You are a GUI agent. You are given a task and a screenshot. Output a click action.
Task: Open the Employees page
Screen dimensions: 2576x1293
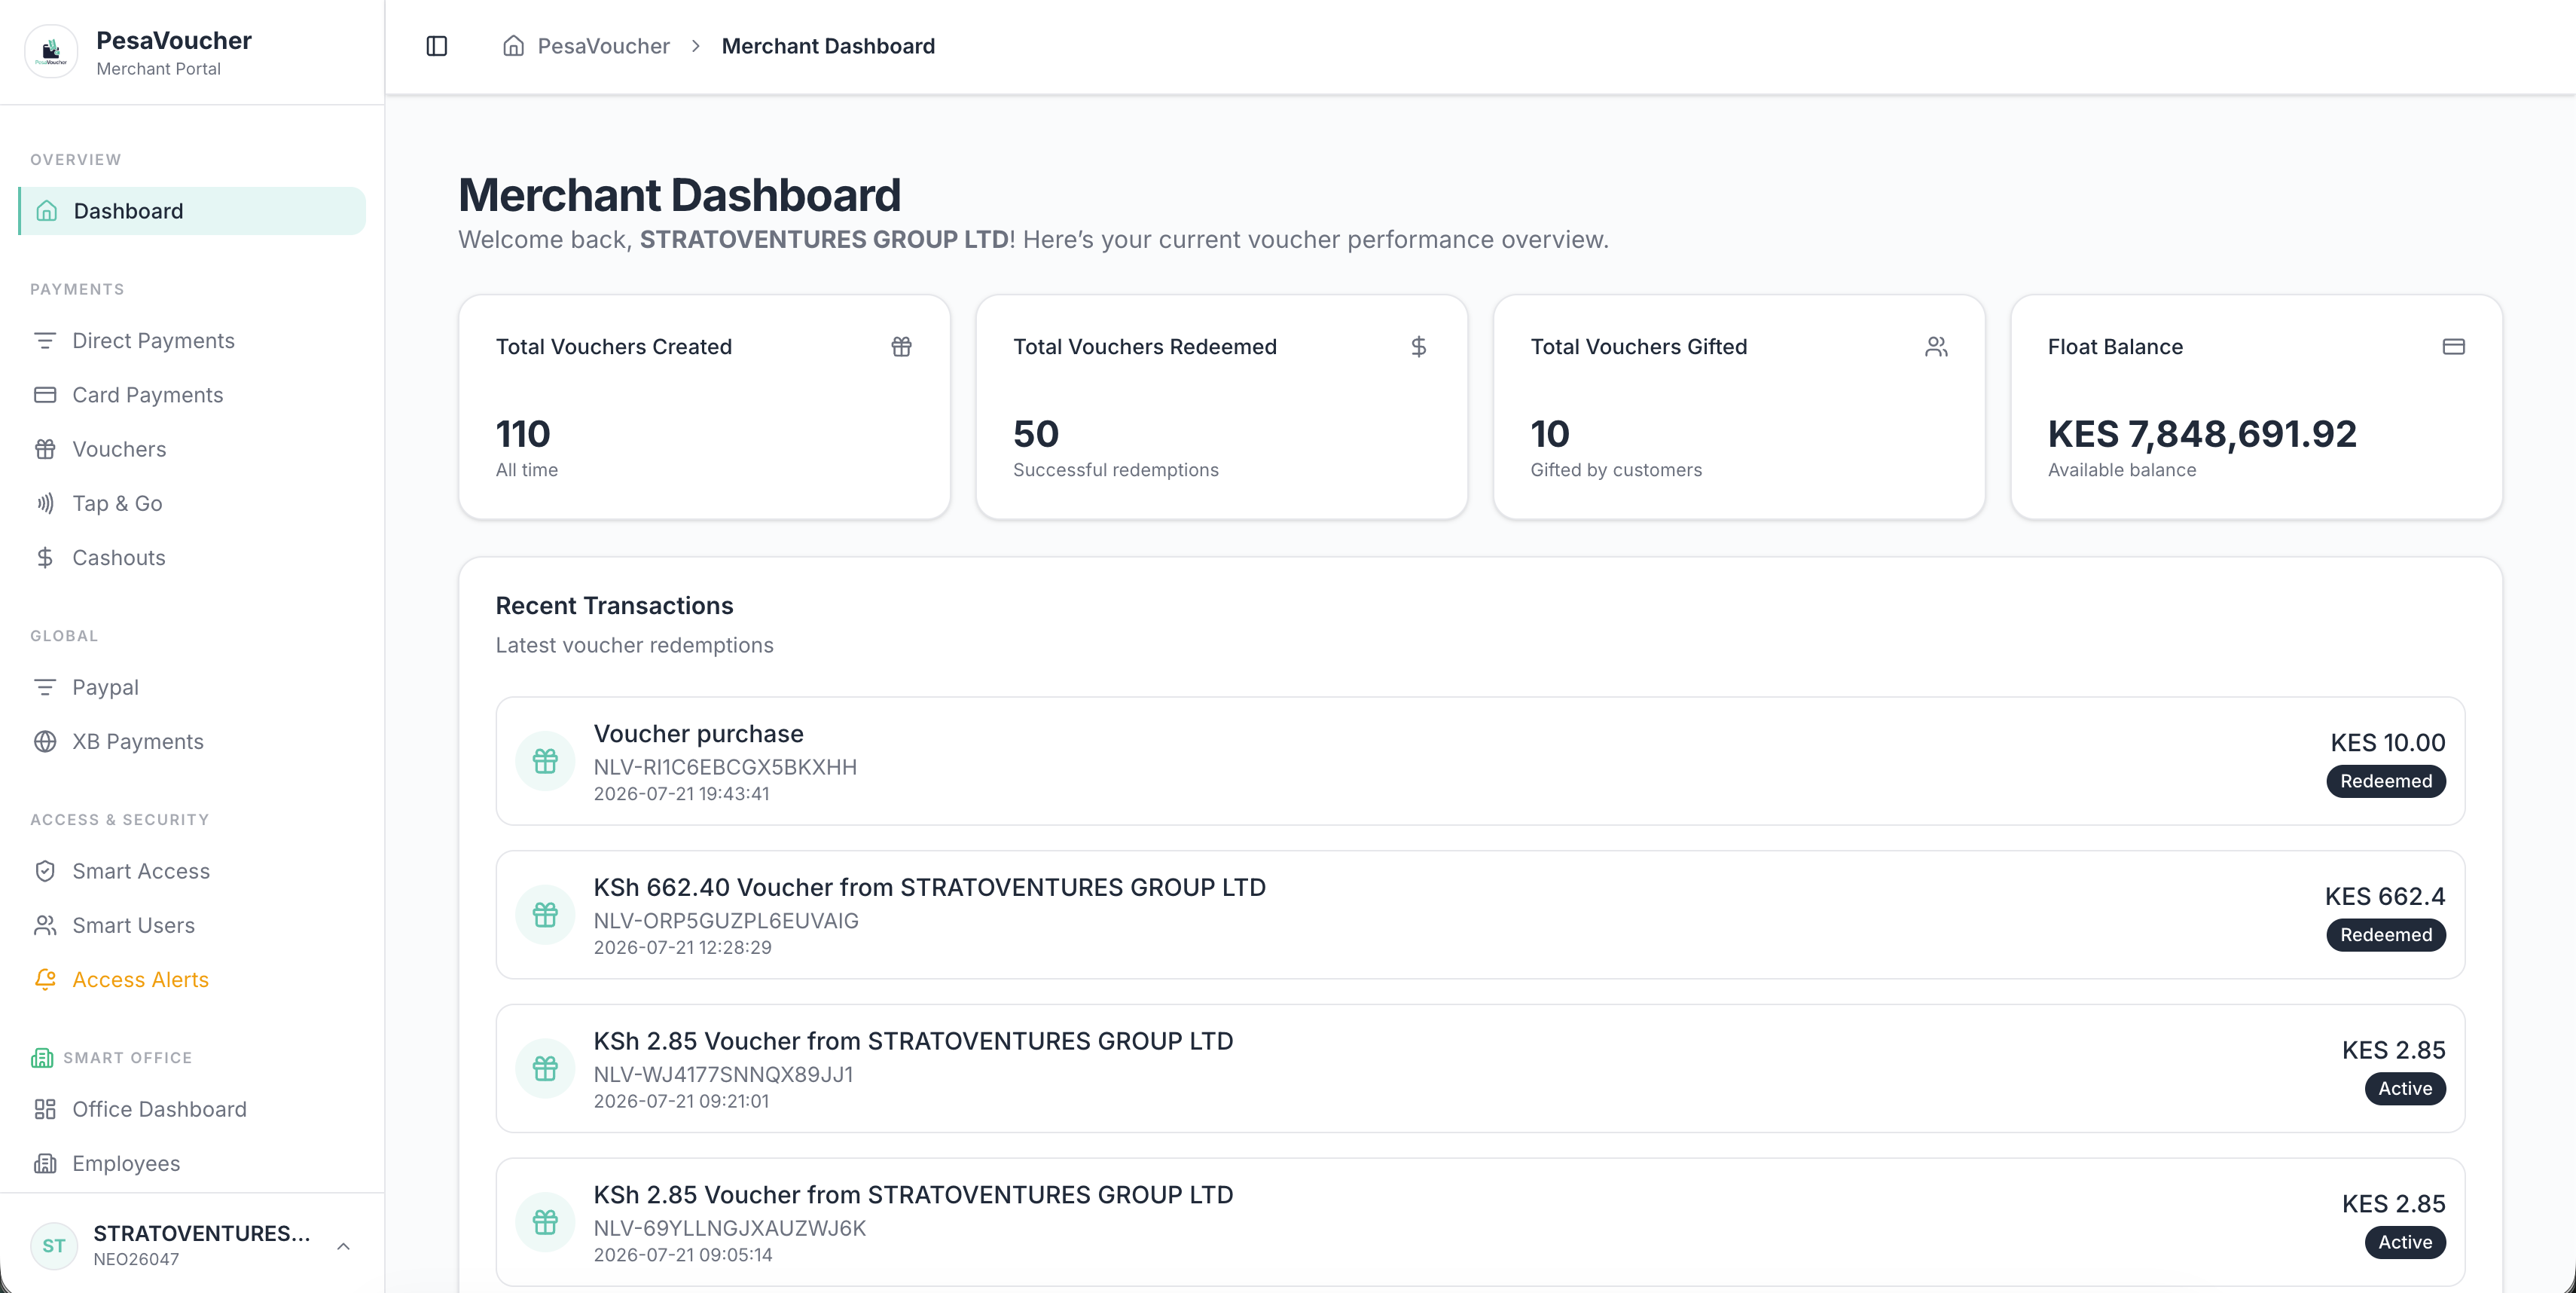[x=192, y=1163]
